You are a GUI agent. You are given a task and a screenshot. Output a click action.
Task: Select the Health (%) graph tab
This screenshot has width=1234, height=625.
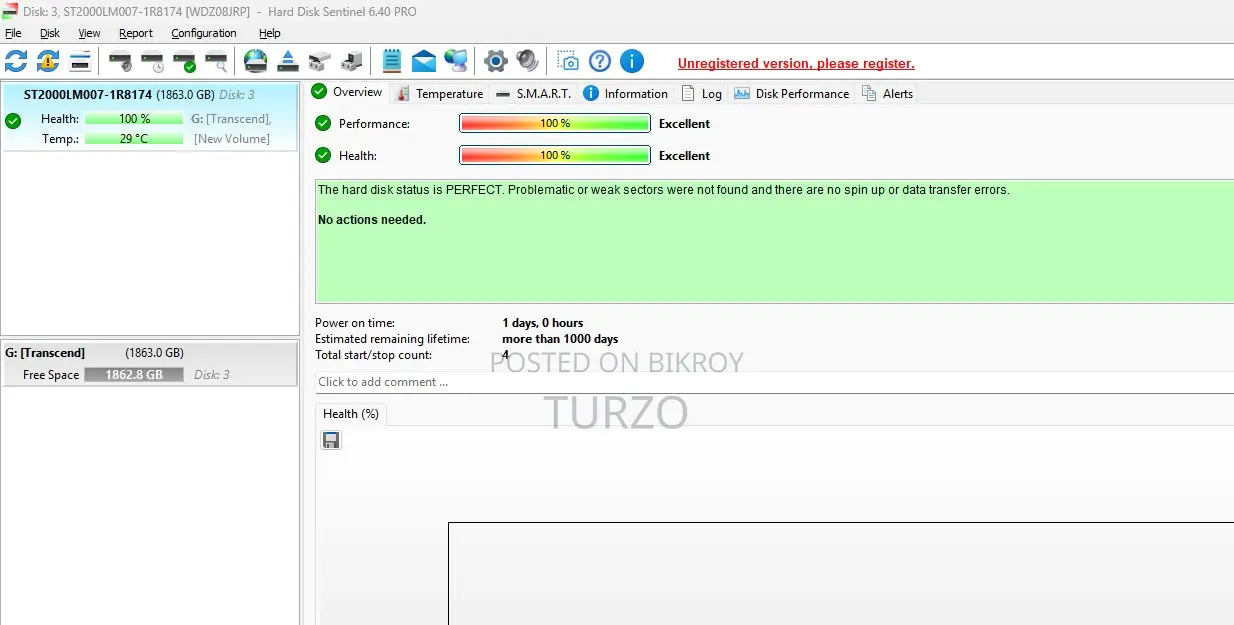click(351, 413)
